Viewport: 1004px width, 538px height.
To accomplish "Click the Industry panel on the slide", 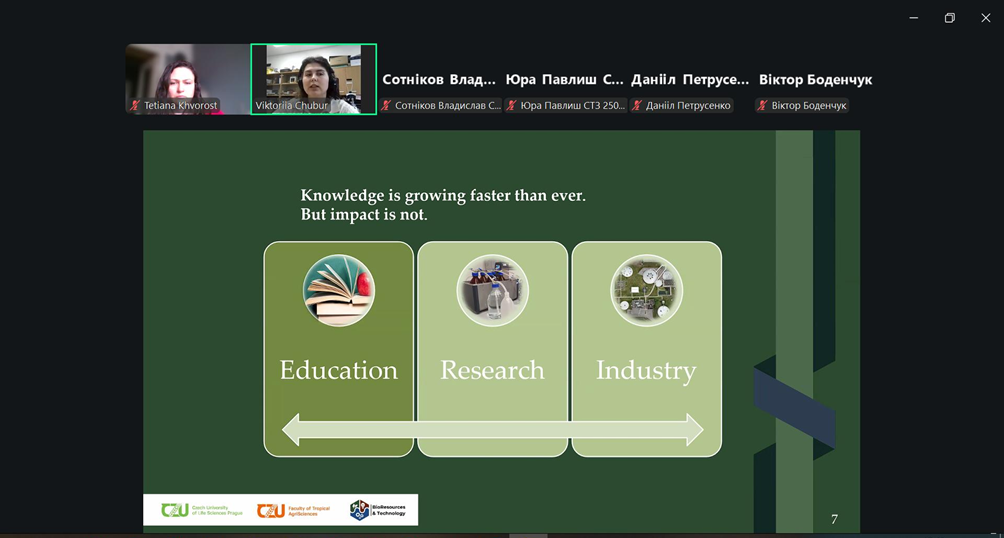I will [646, 370].
